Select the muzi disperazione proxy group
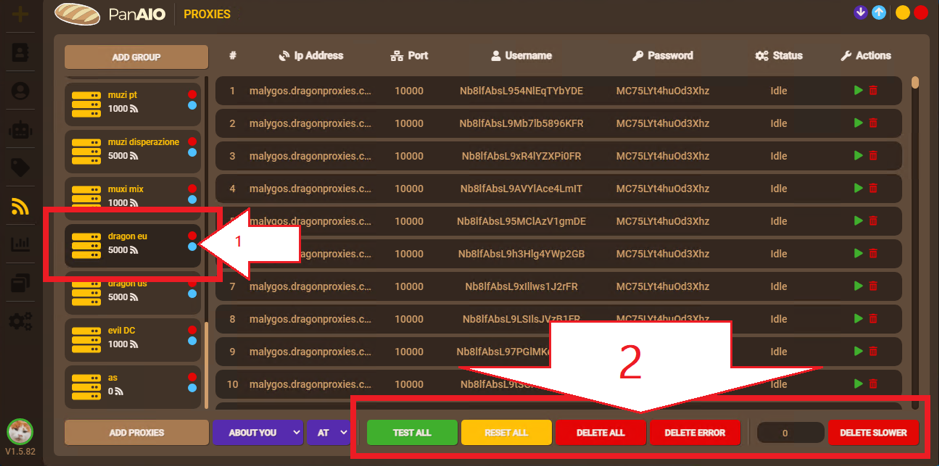The height and width of the screenshot is (466, 939). point(132,152)
